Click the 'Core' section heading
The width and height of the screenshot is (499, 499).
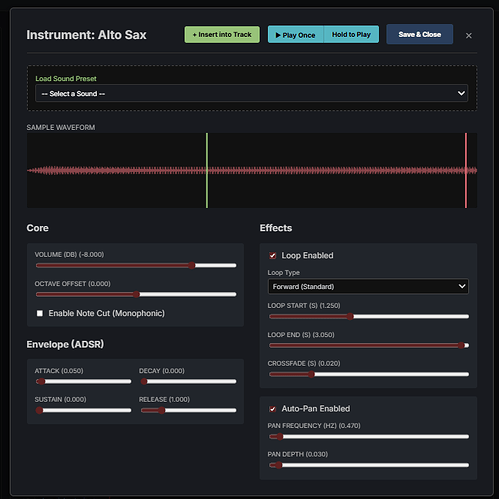[x=37, y=228]
